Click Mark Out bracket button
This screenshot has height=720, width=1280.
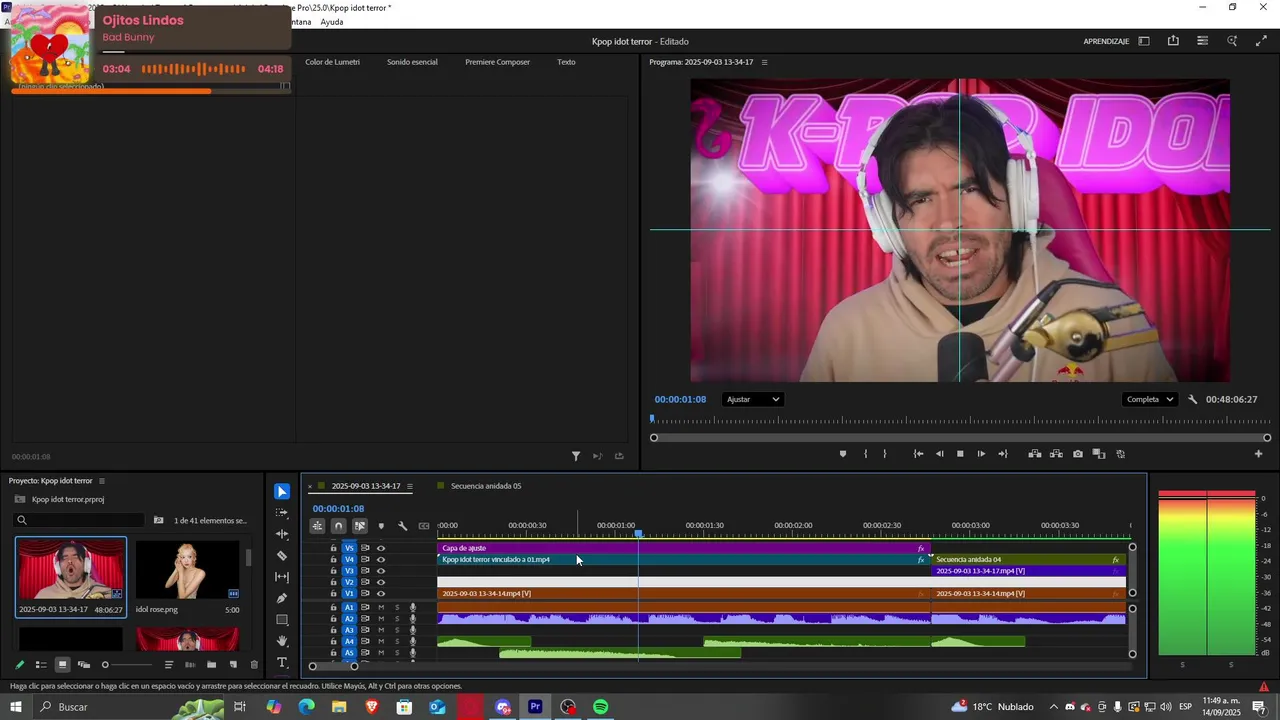pos(884,454)
